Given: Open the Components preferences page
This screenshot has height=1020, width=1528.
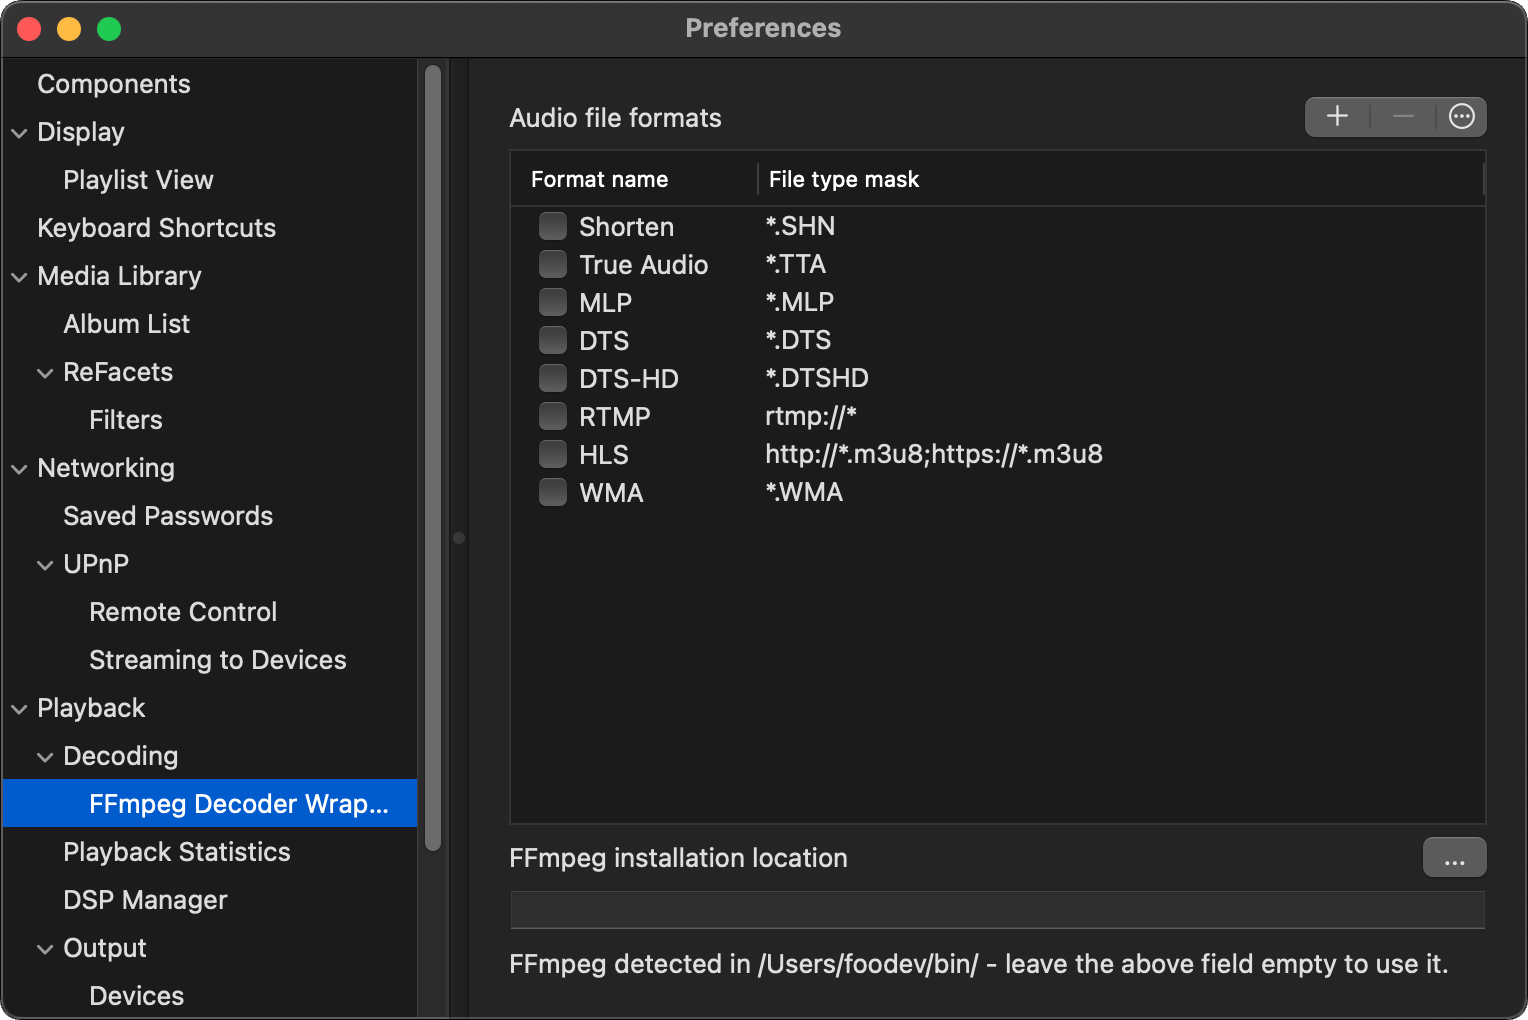Looking at the screenshot, I should pyautogui.click(x=113, y=84).
